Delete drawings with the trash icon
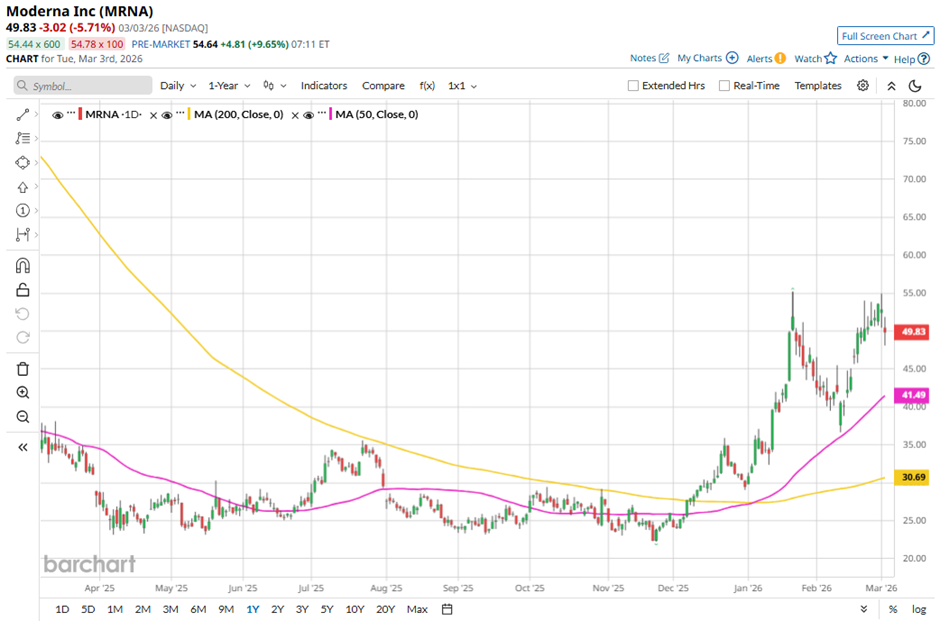This screenshot has height=621, width=940. point(22,368)
